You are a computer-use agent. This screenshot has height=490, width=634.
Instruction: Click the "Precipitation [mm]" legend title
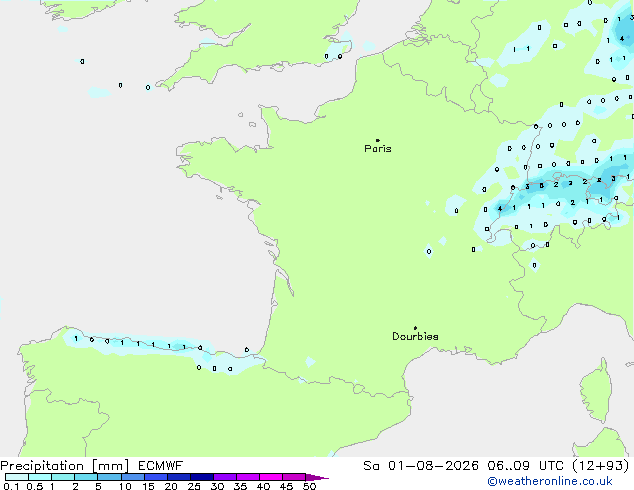click(x=65, y=466)
